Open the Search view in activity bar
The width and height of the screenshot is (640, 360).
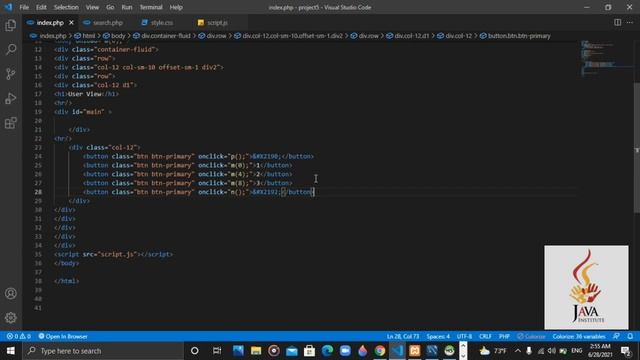[x=11, y=49]
